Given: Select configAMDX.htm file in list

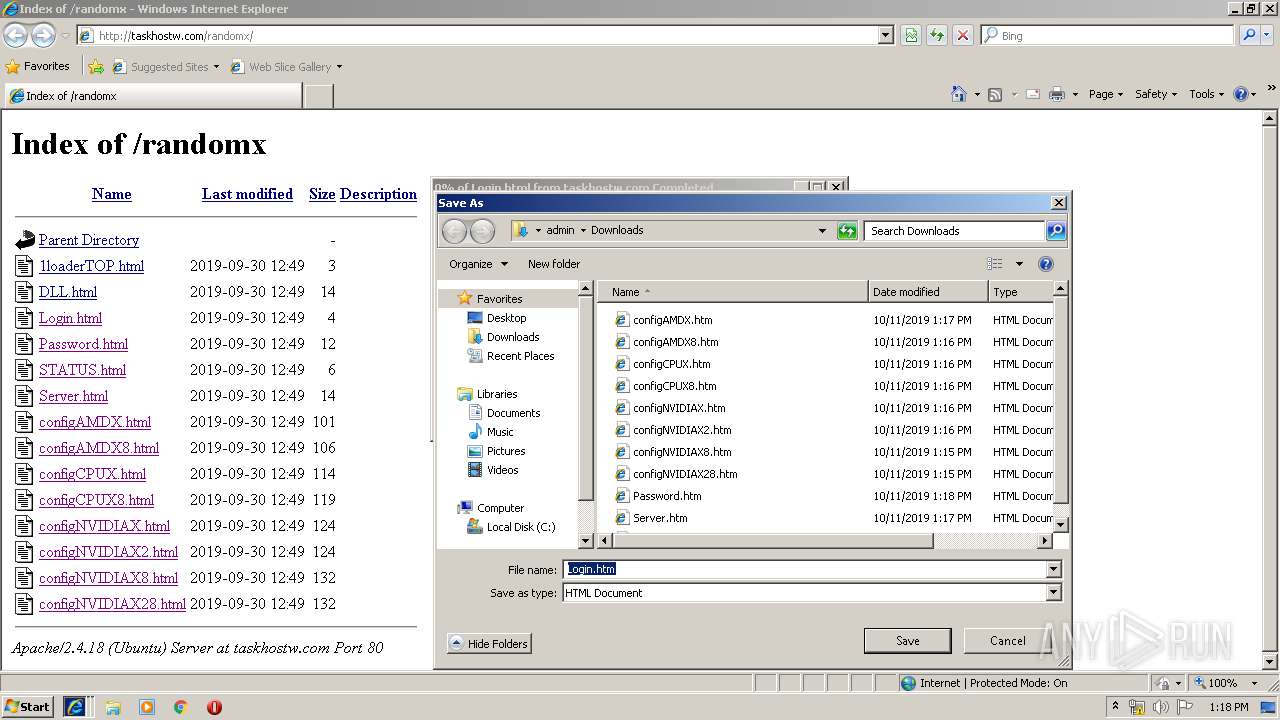Looking at the screenshot, I should [672, 320].
